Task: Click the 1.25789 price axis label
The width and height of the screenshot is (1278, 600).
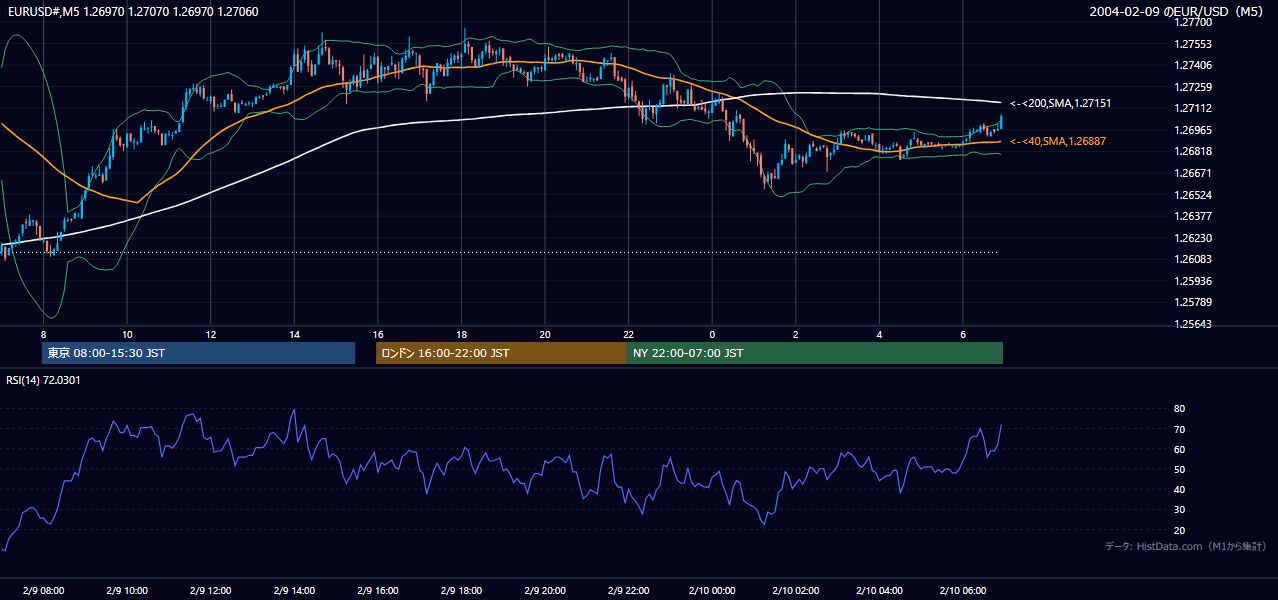Action: (1194, 302)
